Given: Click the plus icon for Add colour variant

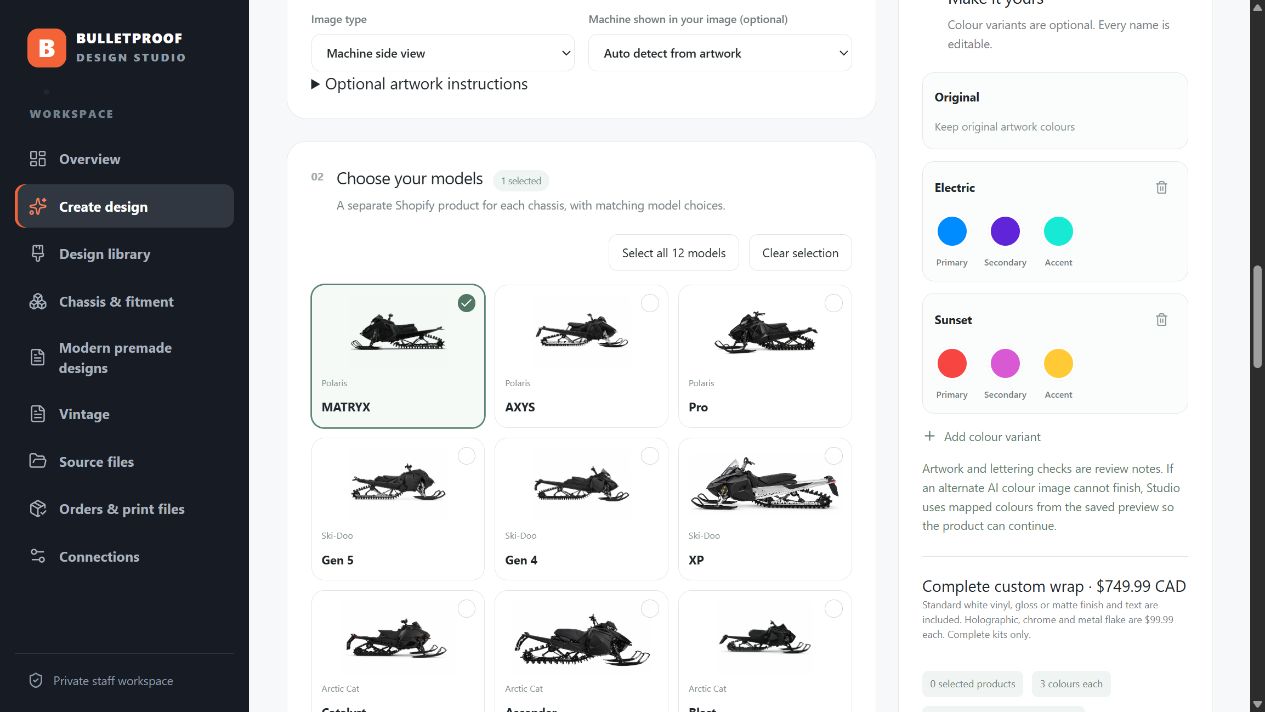Looking at the screenshot, I should [929, 436].
